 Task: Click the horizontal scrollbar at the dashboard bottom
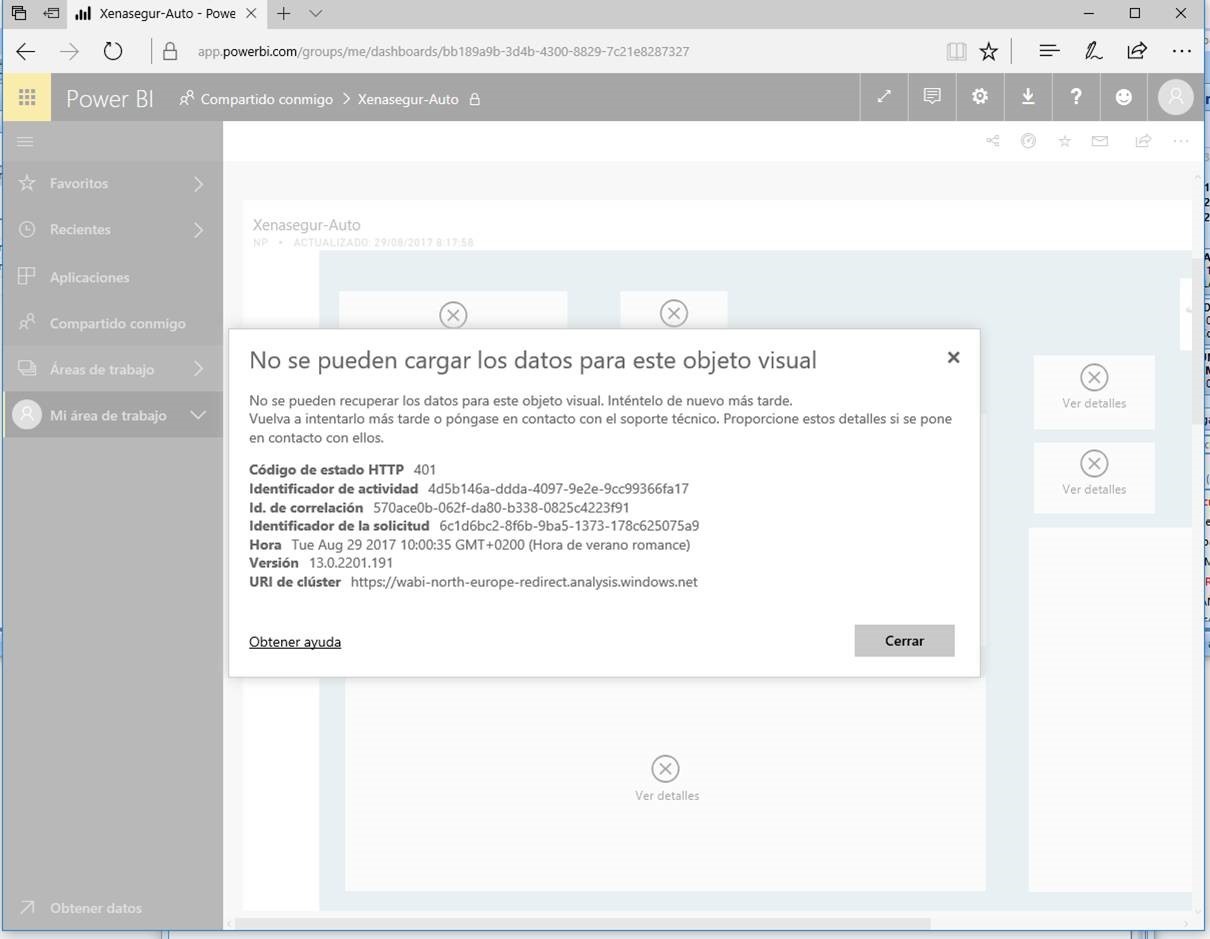point(581,924)
